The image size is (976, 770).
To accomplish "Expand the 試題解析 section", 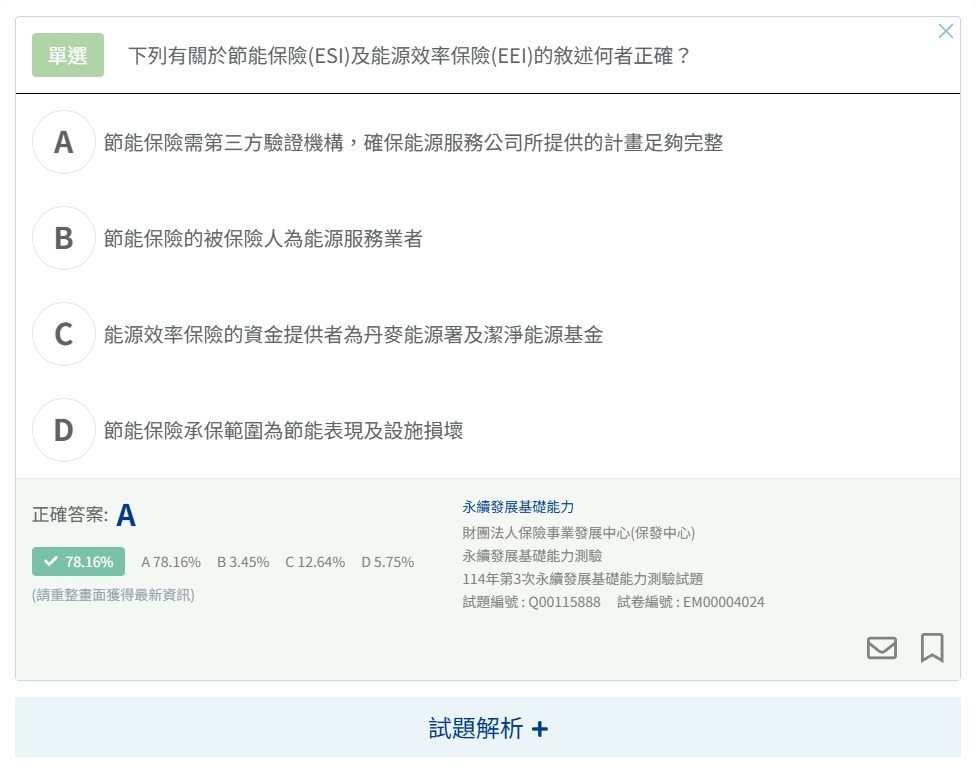I will click(488, 729).
